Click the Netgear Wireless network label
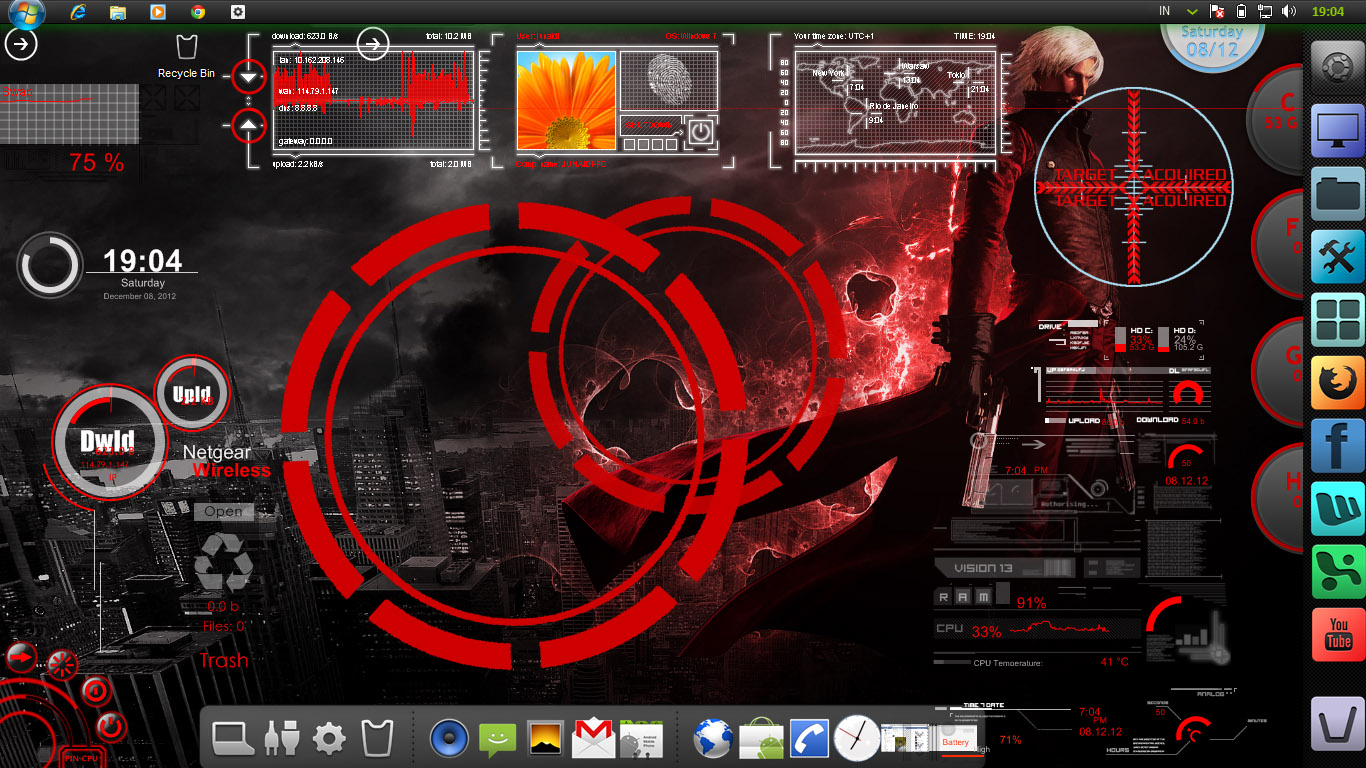 click(x=227, y=461)
